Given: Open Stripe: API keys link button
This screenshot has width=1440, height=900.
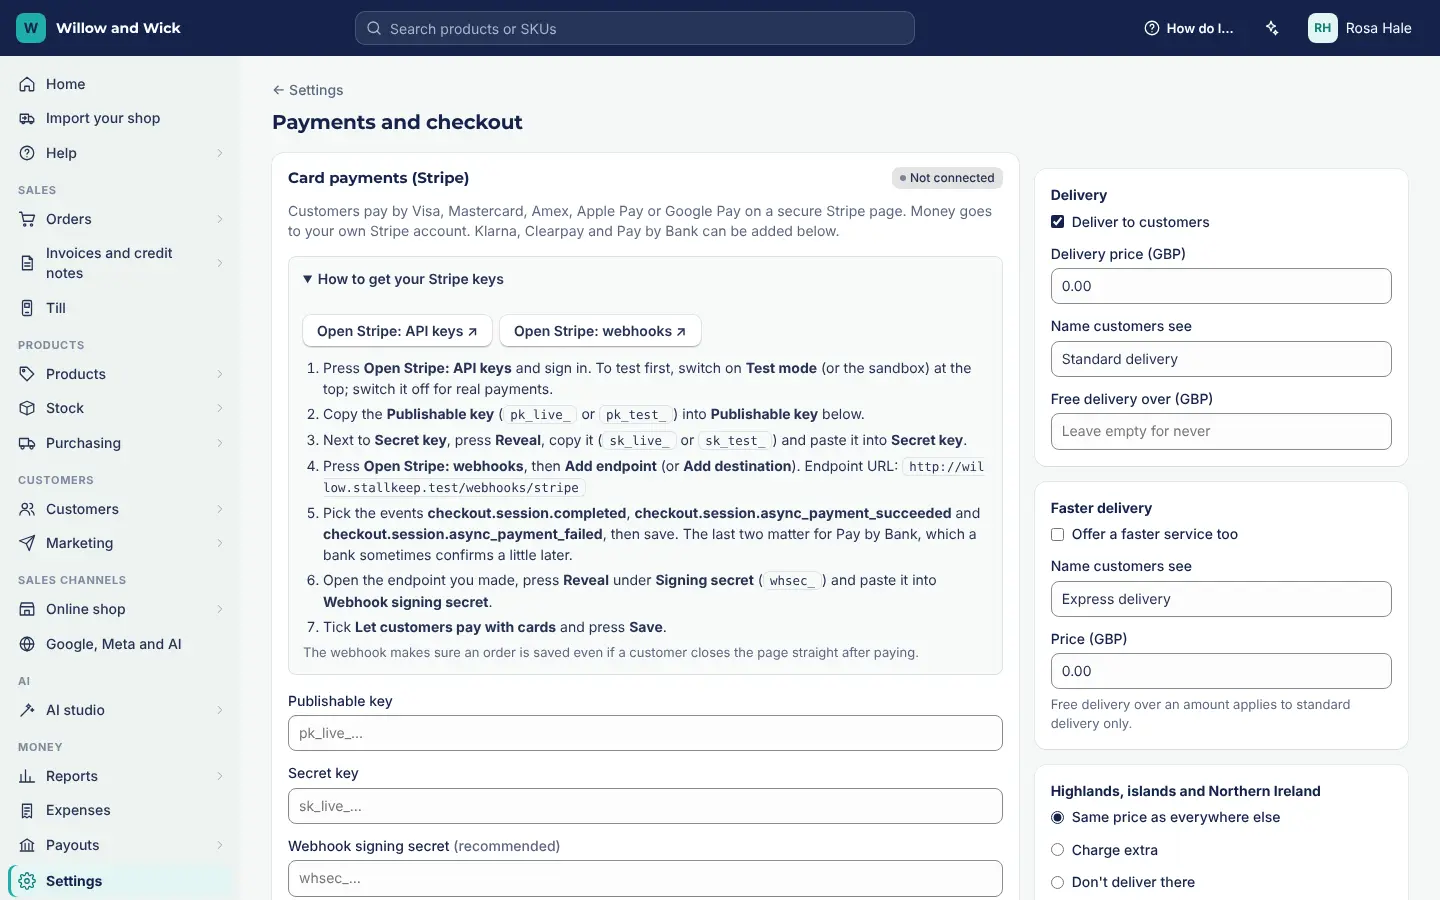Looking at the screenshot, I should [x=397, y=331].
